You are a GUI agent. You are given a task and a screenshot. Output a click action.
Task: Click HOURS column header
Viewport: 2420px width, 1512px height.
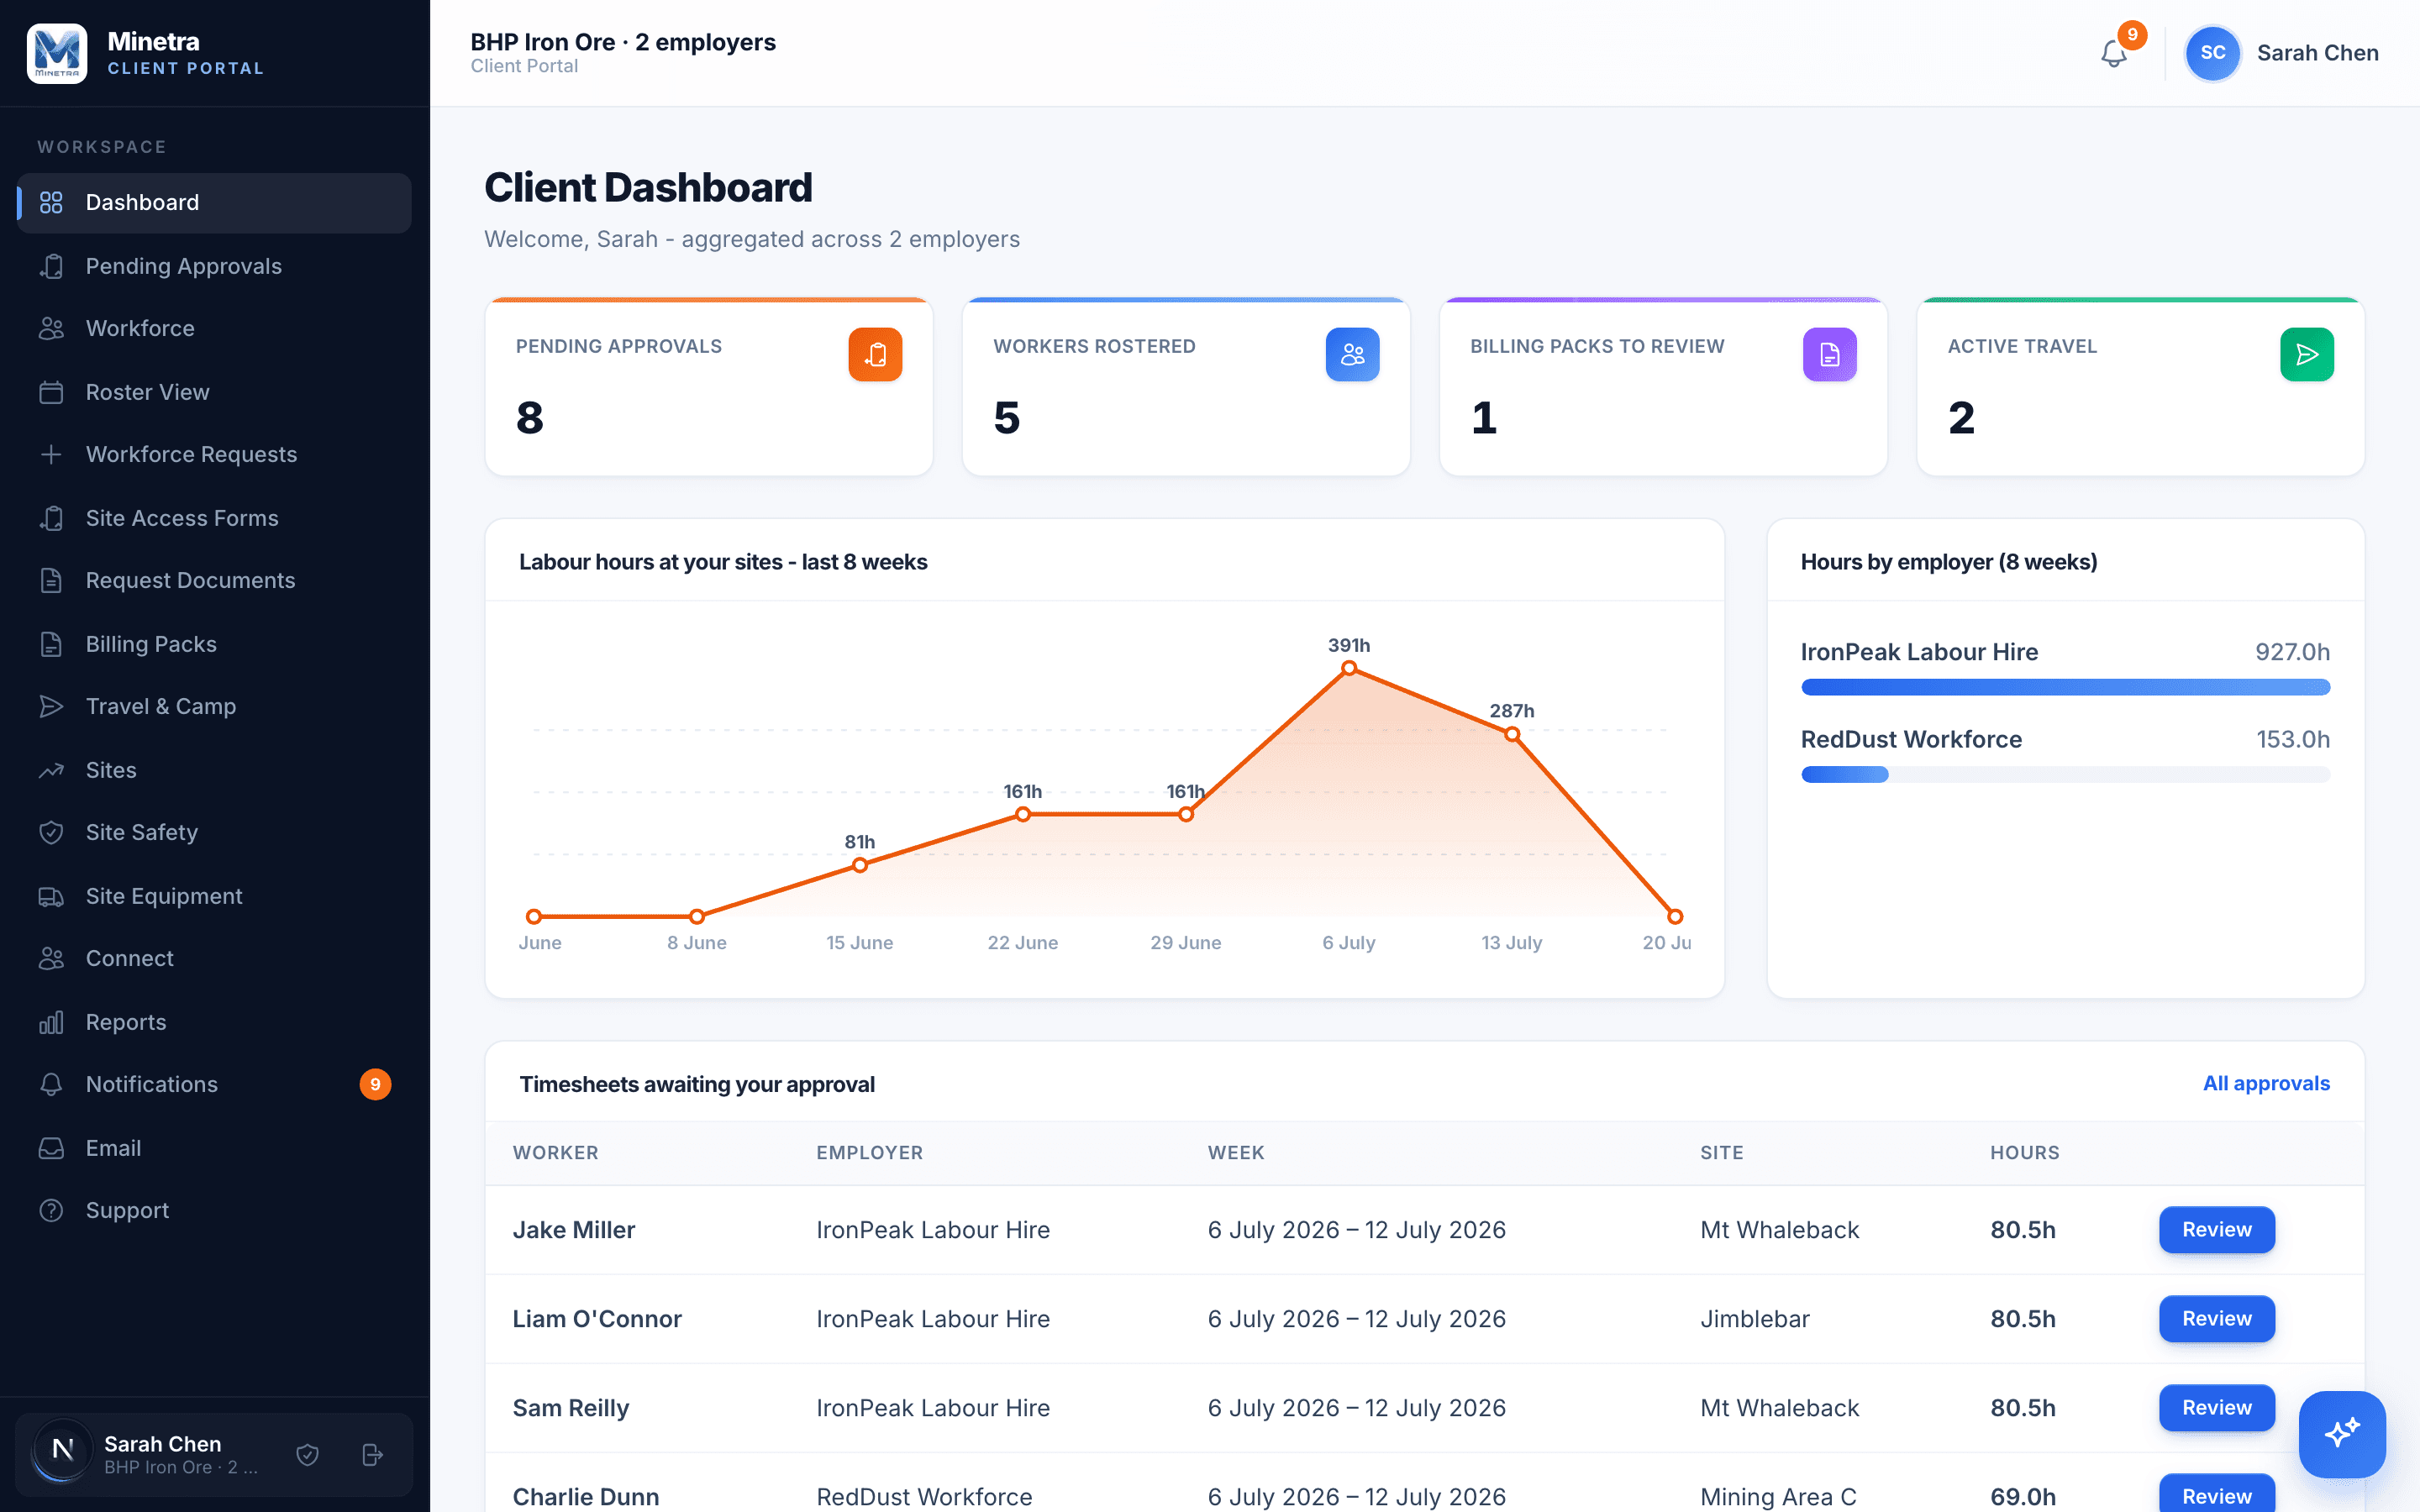(2024, 1153)
